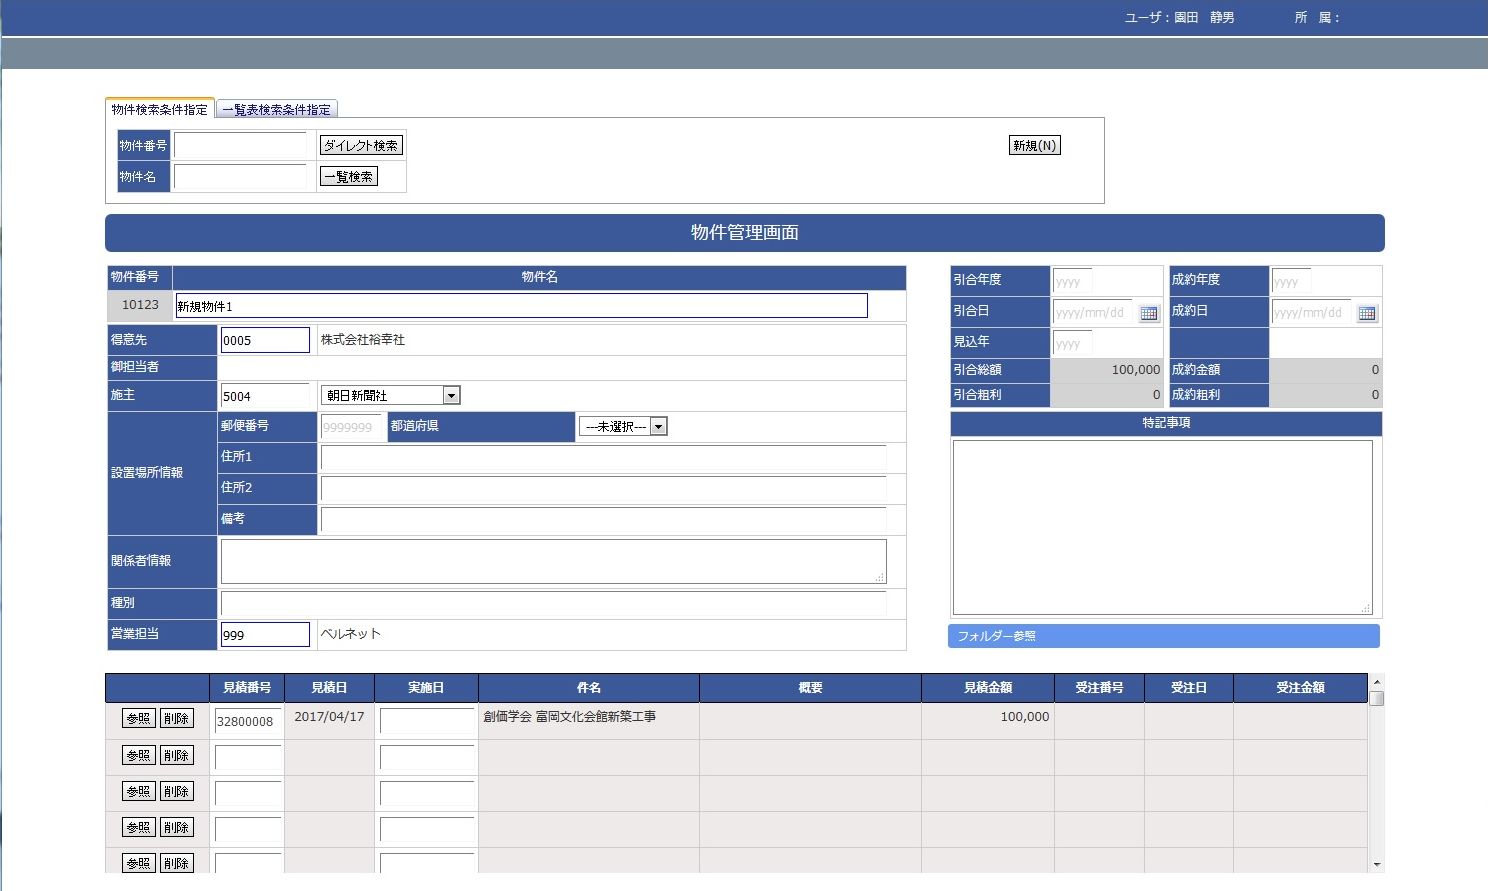The width and height of the screenshot is (1488, 891).
Task: Click the 得意先 code field 0005
Action: click(x=265, y=340)
